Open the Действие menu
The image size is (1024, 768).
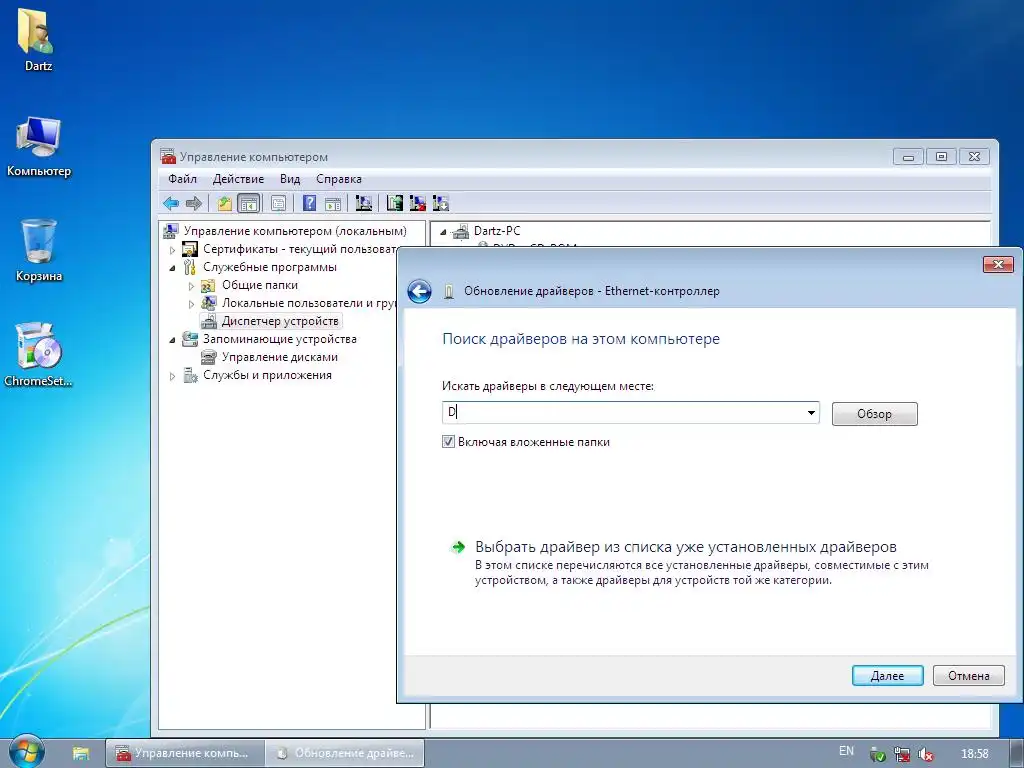pos(238,179)
